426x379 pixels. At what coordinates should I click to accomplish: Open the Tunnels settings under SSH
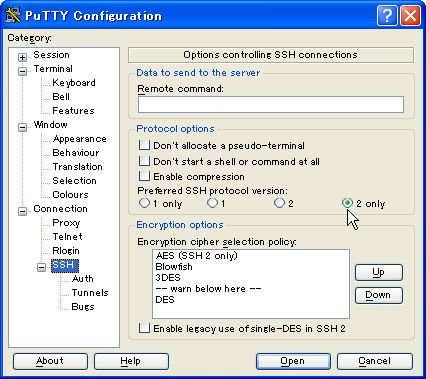pos(90,293)
